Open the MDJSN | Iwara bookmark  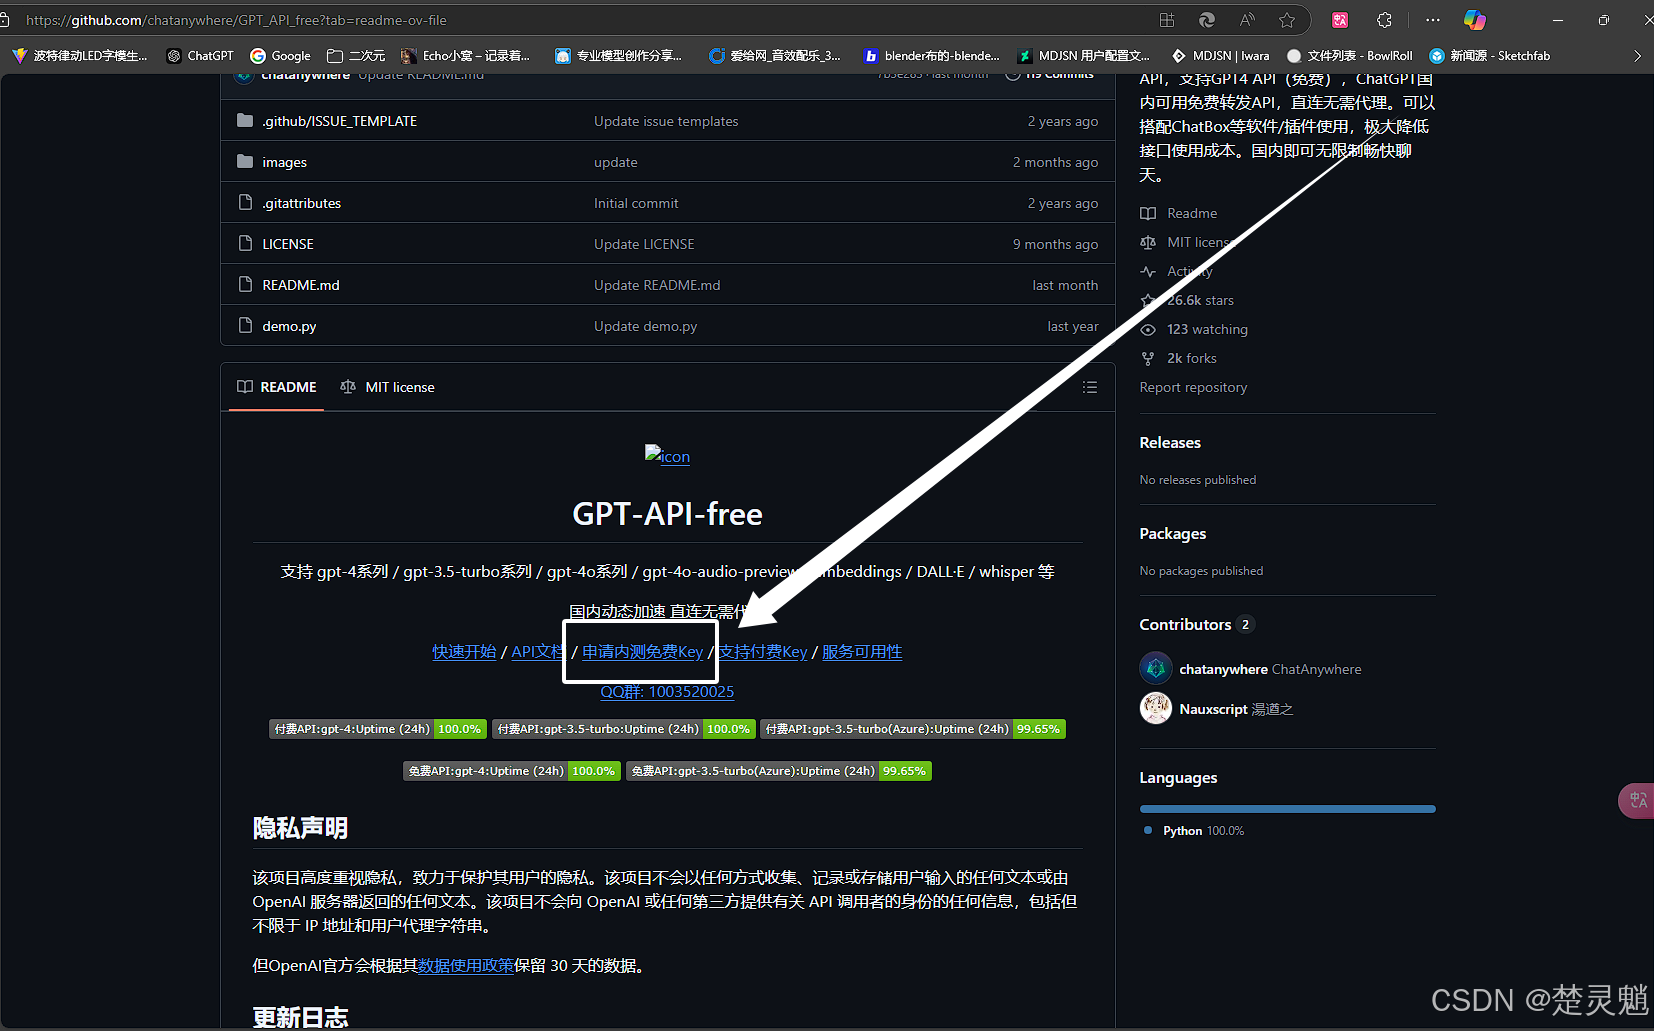(1220, 56)
